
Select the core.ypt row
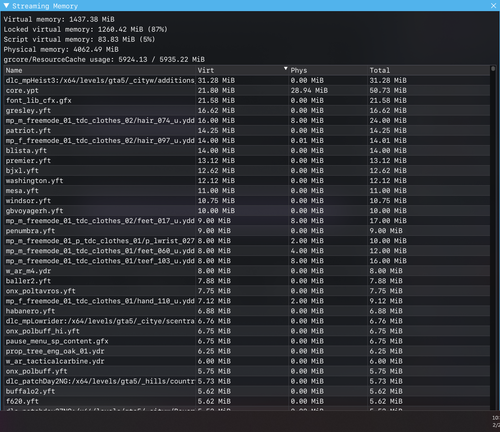[247, 90]
